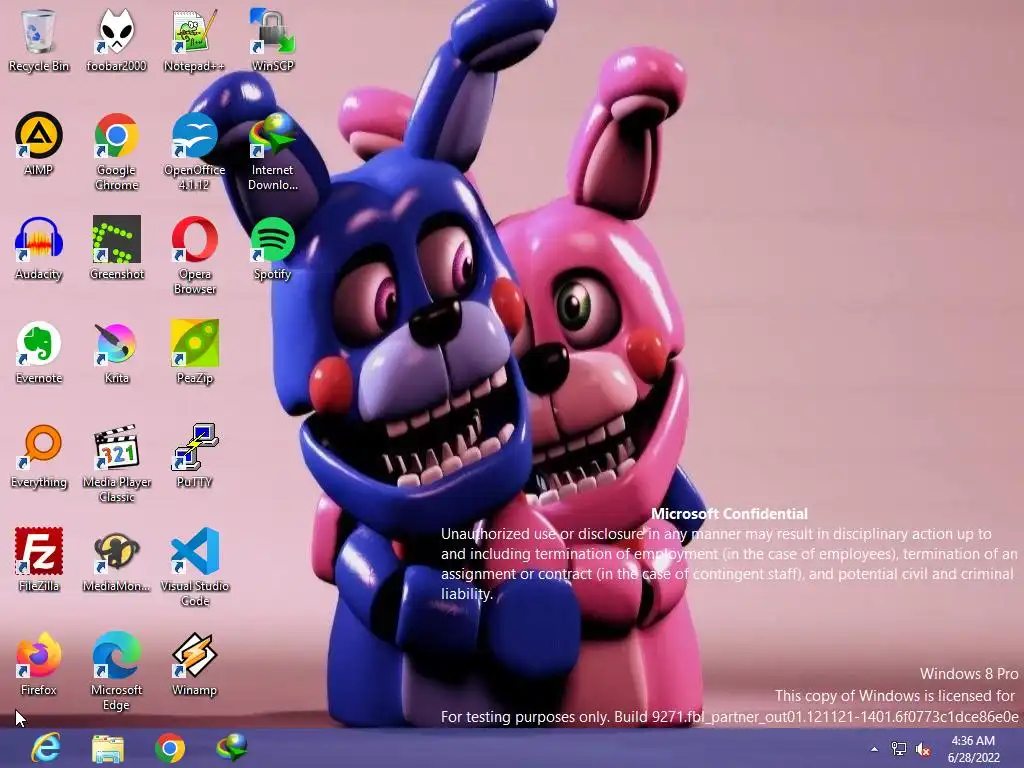Launch foobar2000 from the desktop
Screen dimensions: 1024x768
(x=116, y=40)
